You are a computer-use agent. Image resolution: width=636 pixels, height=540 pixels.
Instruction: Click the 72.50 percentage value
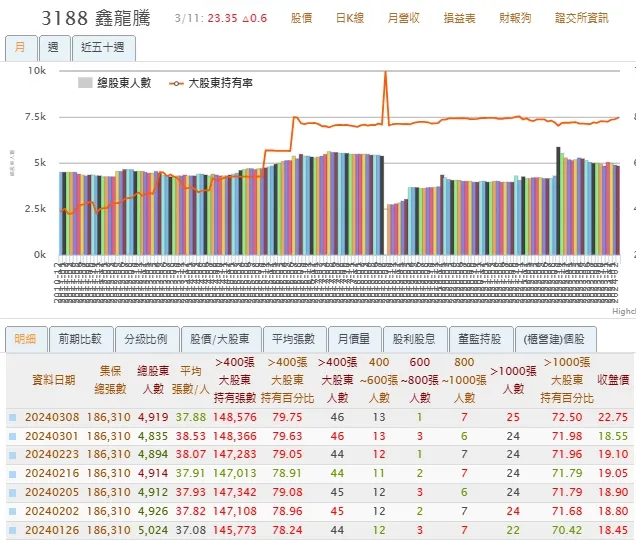[x=567, y=417]
